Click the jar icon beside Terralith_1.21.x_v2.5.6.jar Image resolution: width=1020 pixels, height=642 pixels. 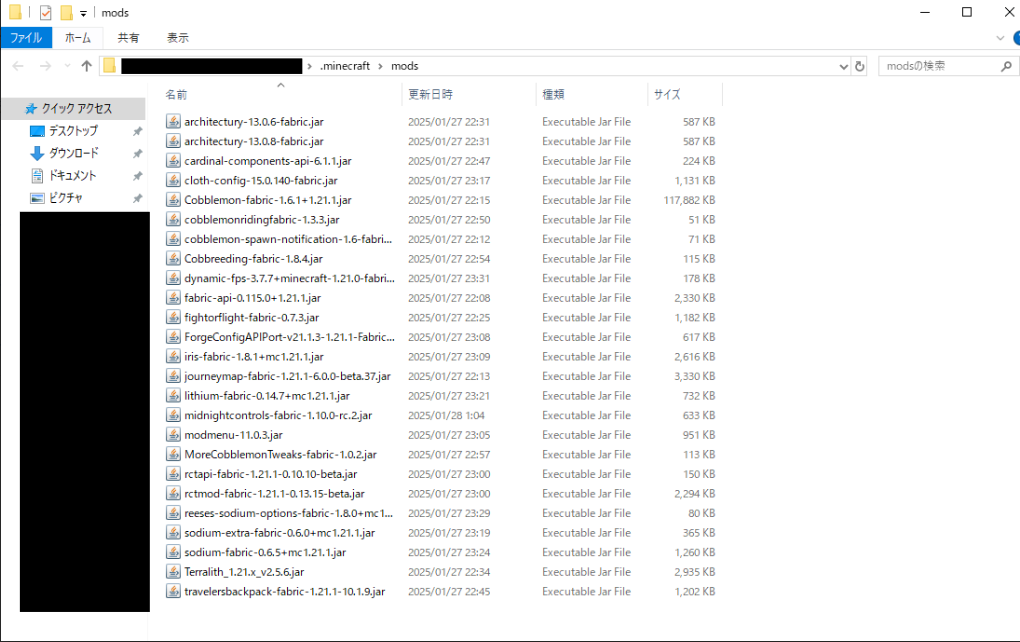tap(173, 572)
